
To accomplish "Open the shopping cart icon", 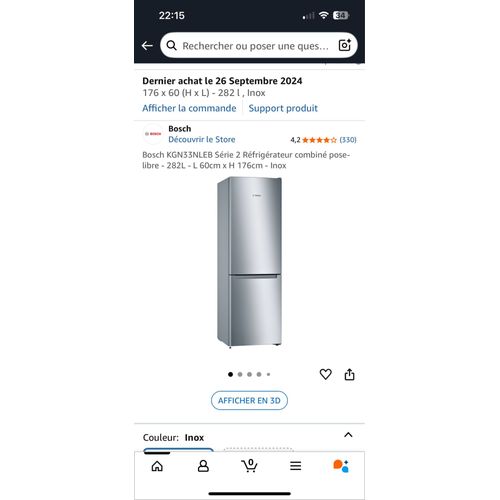I will 249,465.
